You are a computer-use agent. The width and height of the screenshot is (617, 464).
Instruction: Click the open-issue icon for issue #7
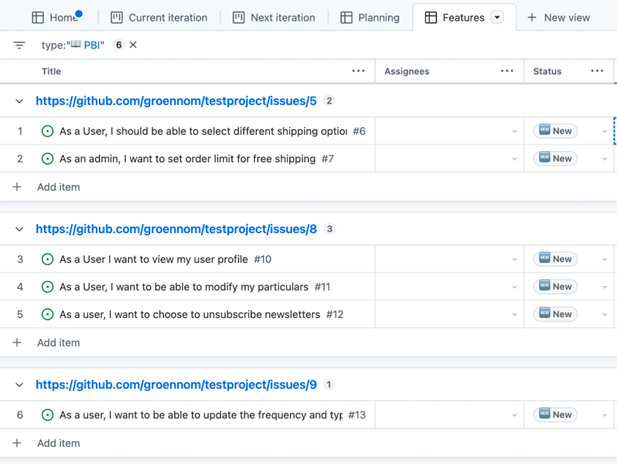[47, 159]
